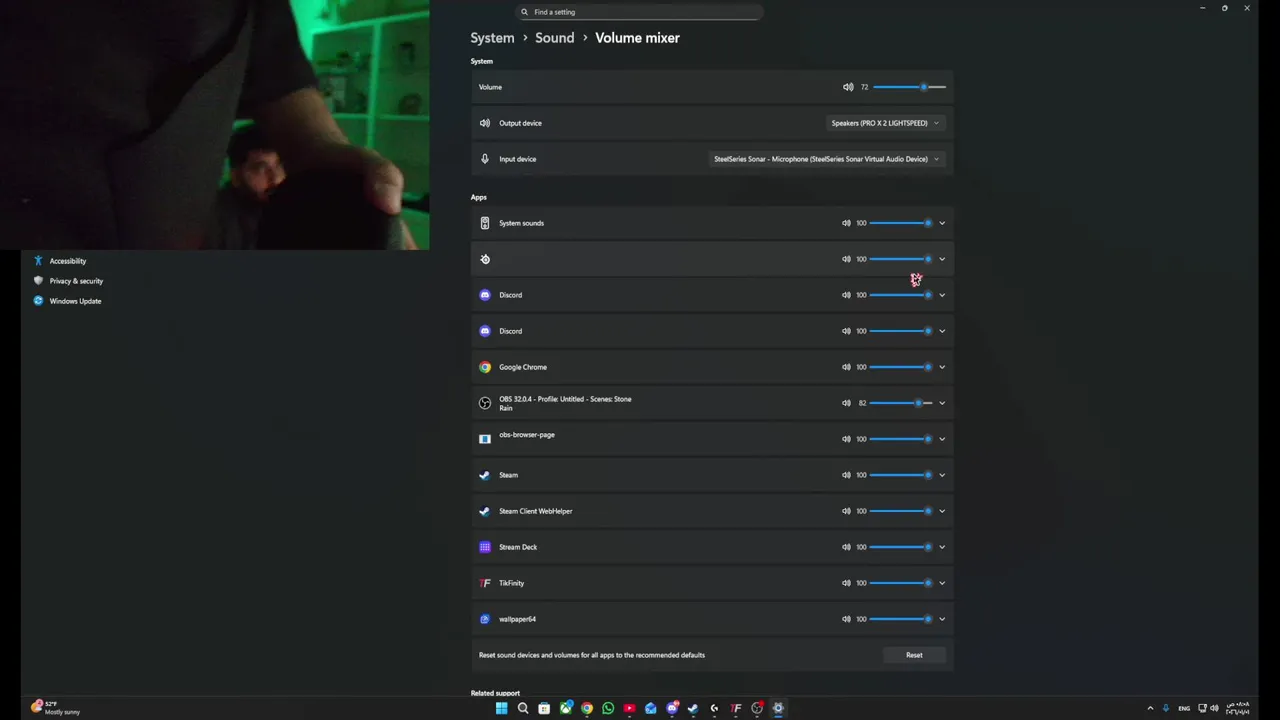Open Logitech G HUB taskbar icon
1280x720 pixels.
[714, 708]
